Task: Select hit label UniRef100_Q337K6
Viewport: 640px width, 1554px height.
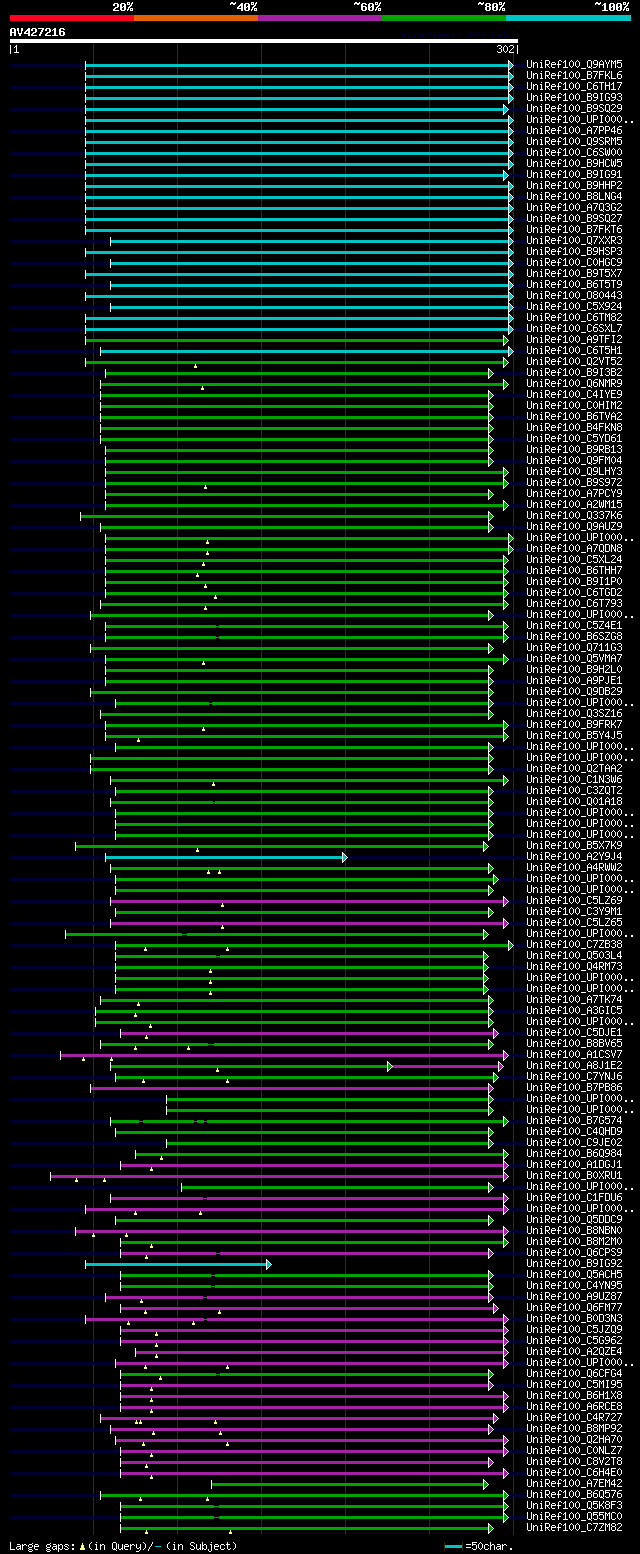Action: 576,515
